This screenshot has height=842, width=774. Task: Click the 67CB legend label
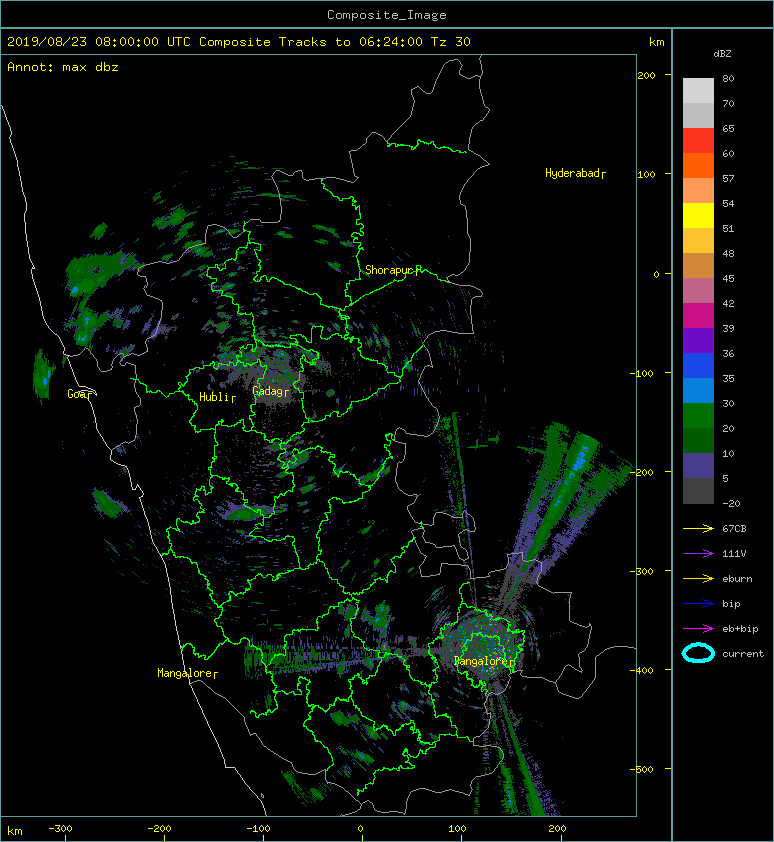(734, 529)
